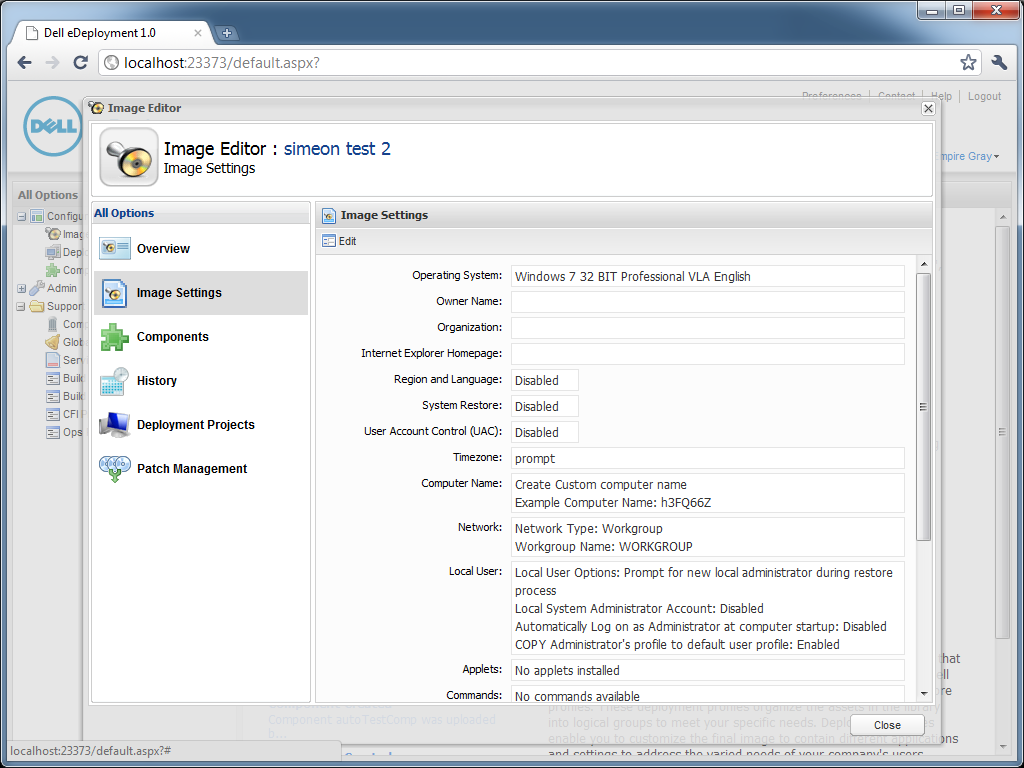Click the simeon test 2 title link
1024x768 pixels.
tap(337, 149)
